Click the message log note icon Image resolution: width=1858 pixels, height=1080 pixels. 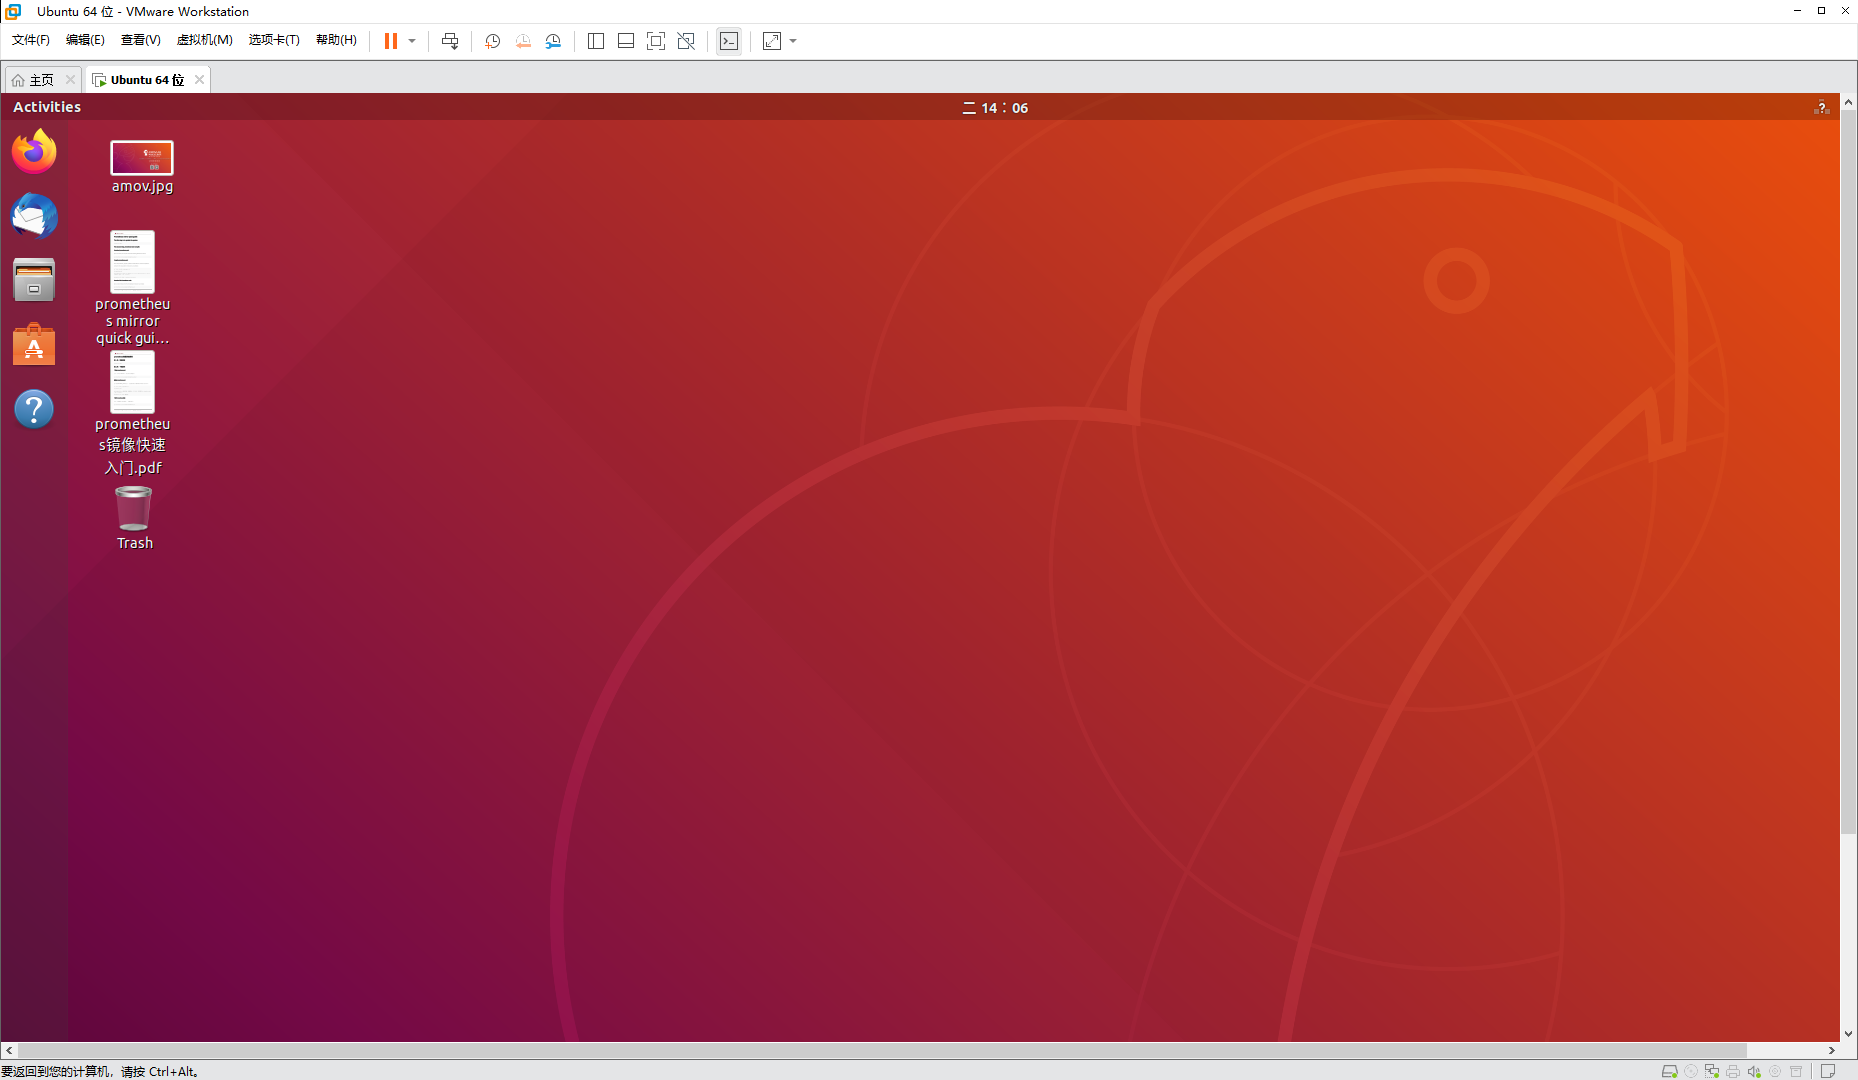pos(1828,1071)
